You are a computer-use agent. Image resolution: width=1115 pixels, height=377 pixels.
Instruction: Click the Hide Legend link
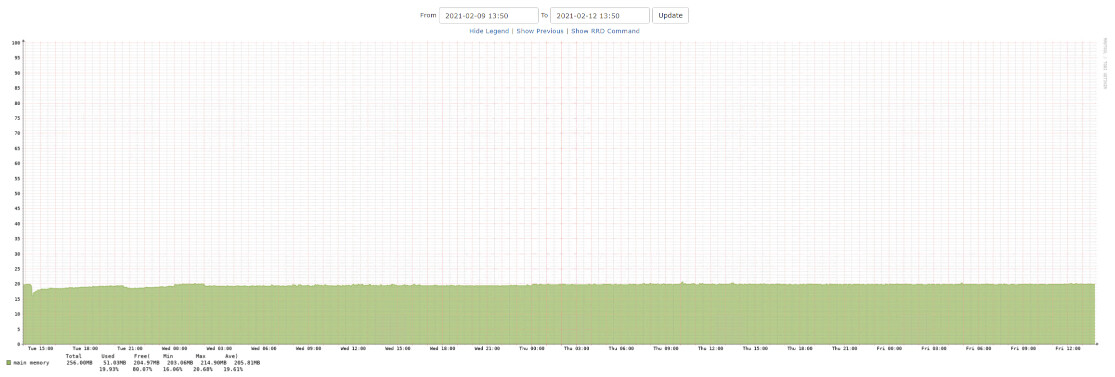click(x=489, y=31)
